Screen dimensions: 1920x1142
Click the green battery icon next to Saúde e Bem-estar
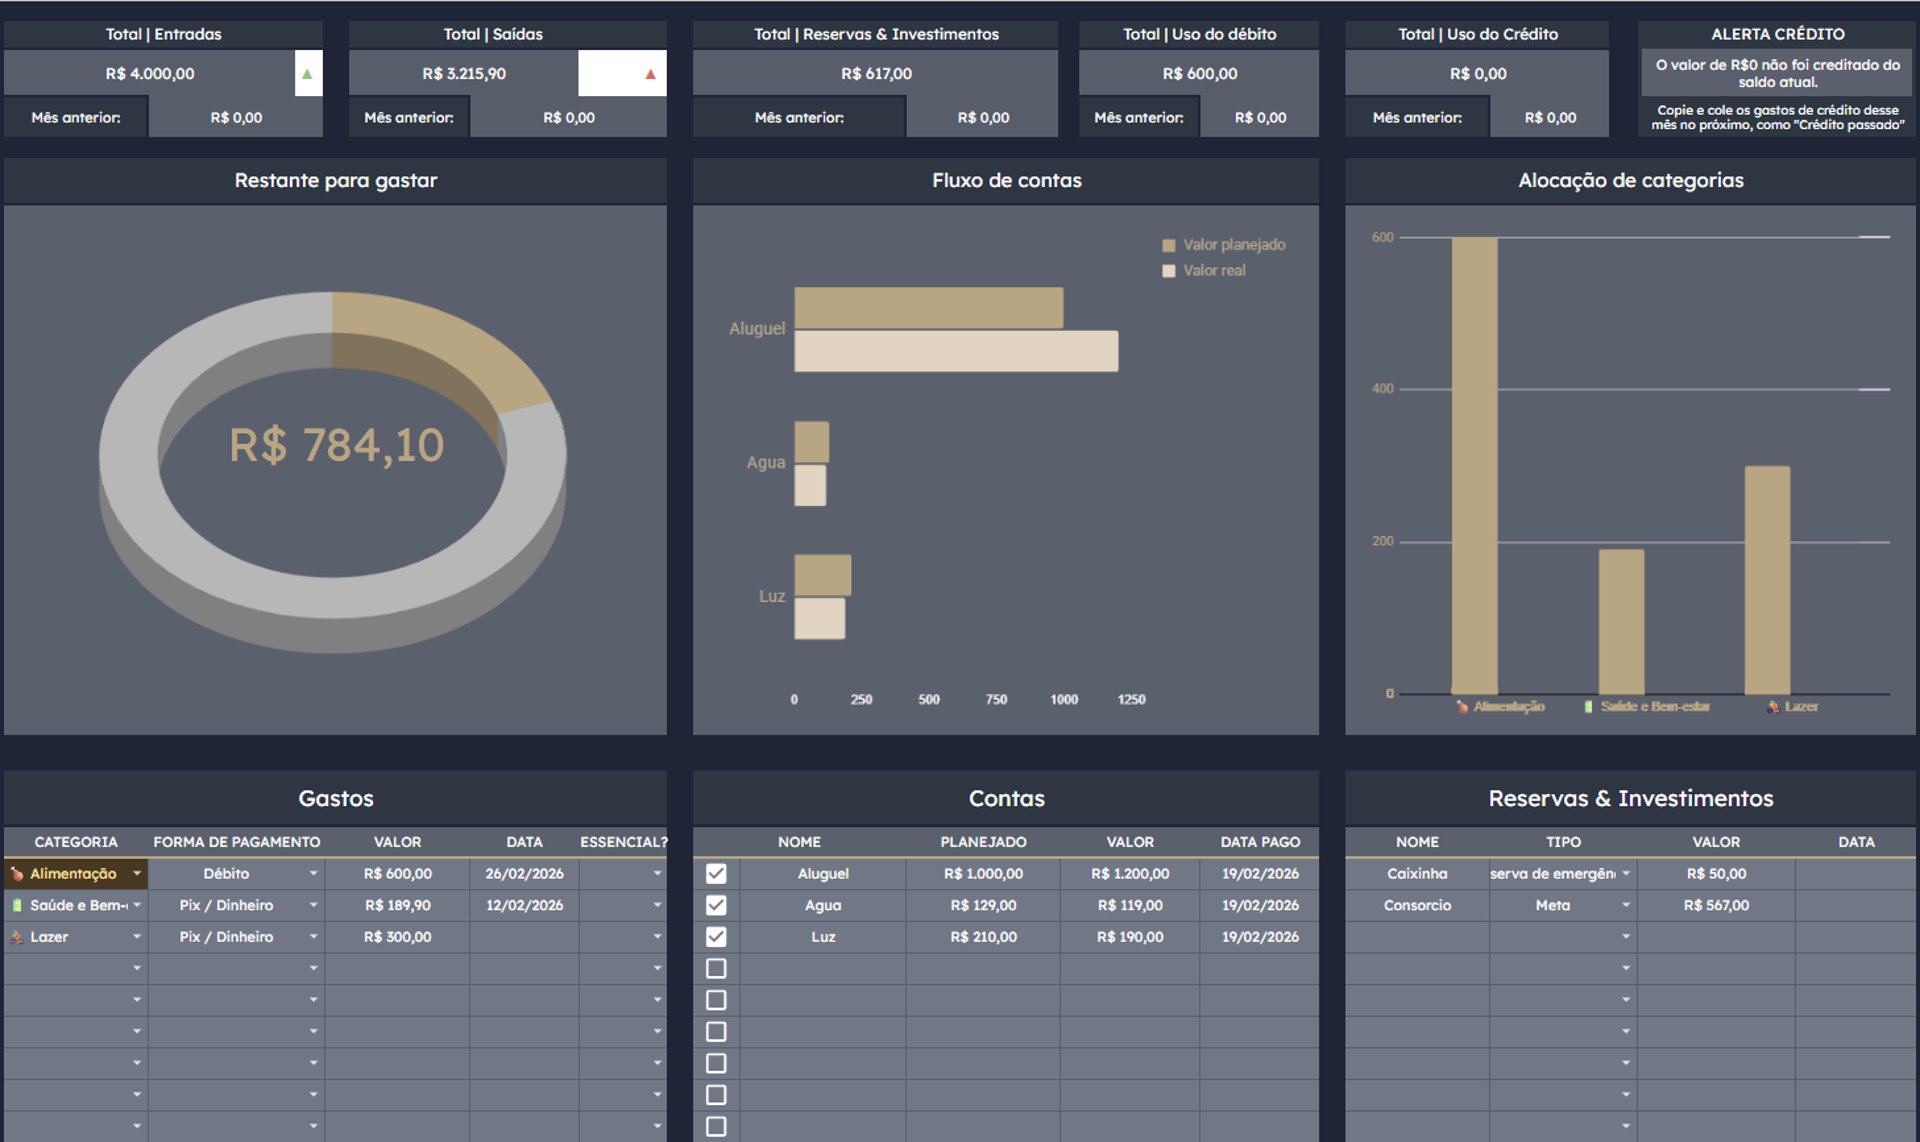(17, 905)
